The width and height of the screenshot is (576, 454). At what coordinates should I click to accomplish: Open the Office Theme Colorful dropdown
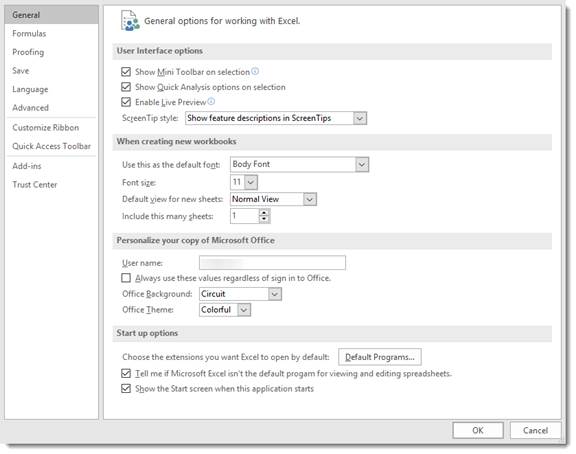tap(225, 310)
